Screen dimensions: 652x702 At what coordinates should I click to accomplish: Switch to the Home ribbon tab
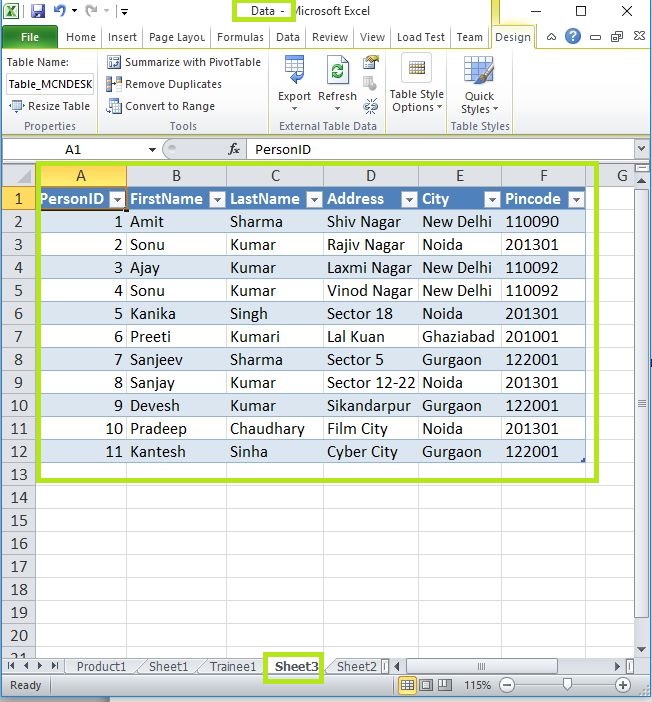[81, 37]
